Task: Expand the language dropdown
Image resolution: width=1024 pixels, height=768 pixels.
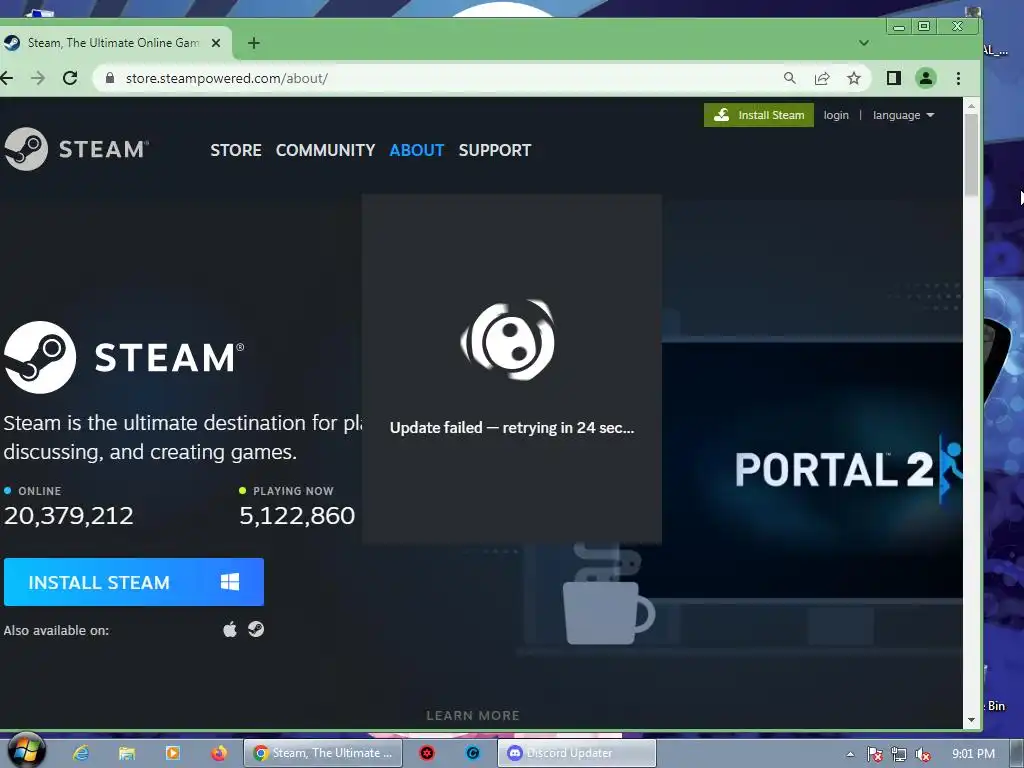Action: coord(903,115)
